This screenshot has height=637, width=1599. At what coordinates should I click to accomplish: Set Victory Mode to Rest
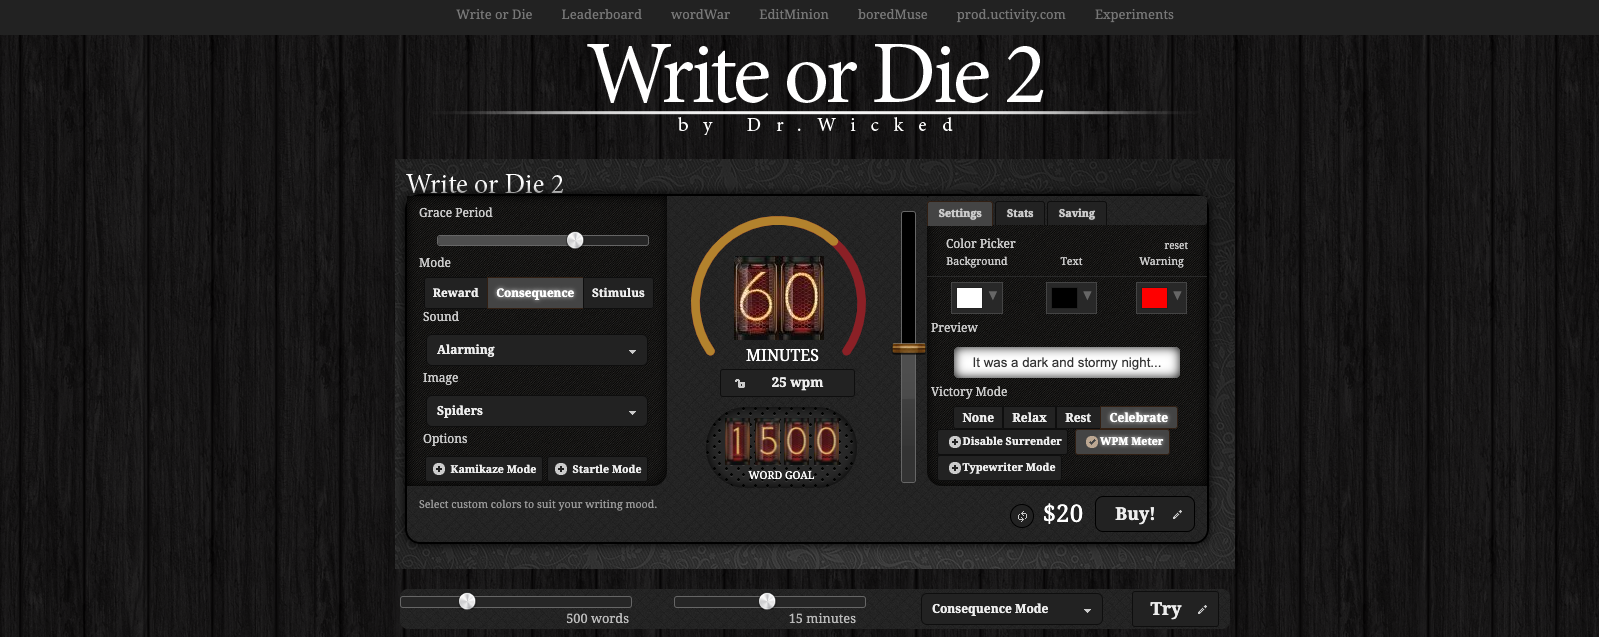tap(1078, 418)
